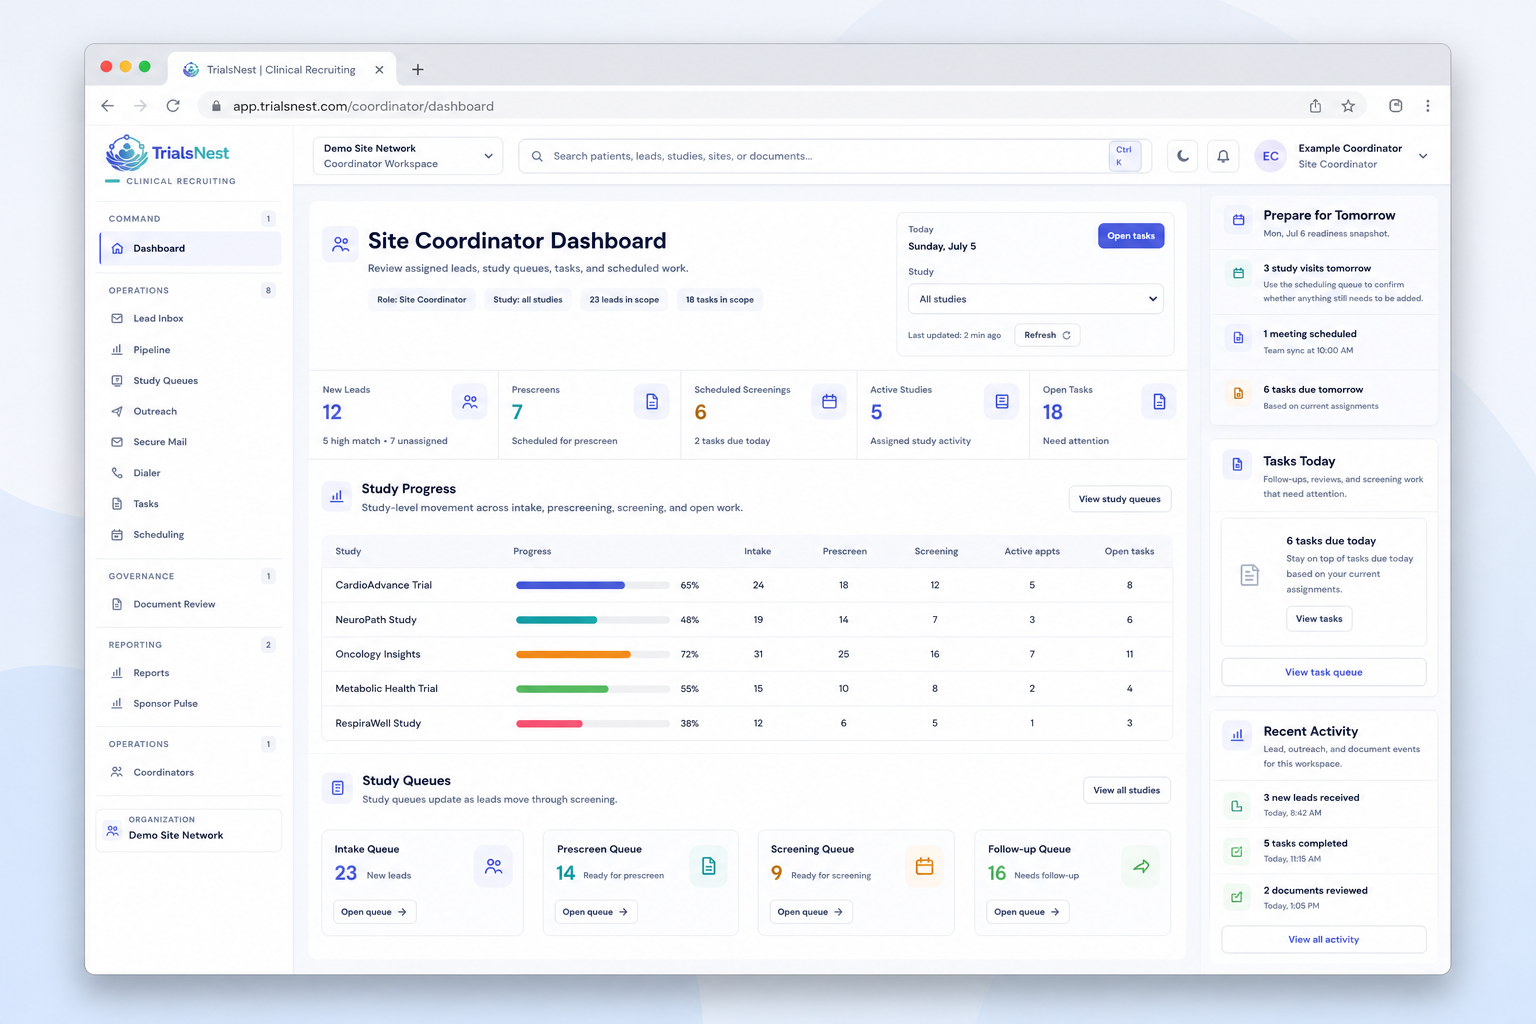Screen dimensions: 1536x1024
Task: Click the '6 tasks due tomorrow' orange icon
Action: coord(1238,393)
